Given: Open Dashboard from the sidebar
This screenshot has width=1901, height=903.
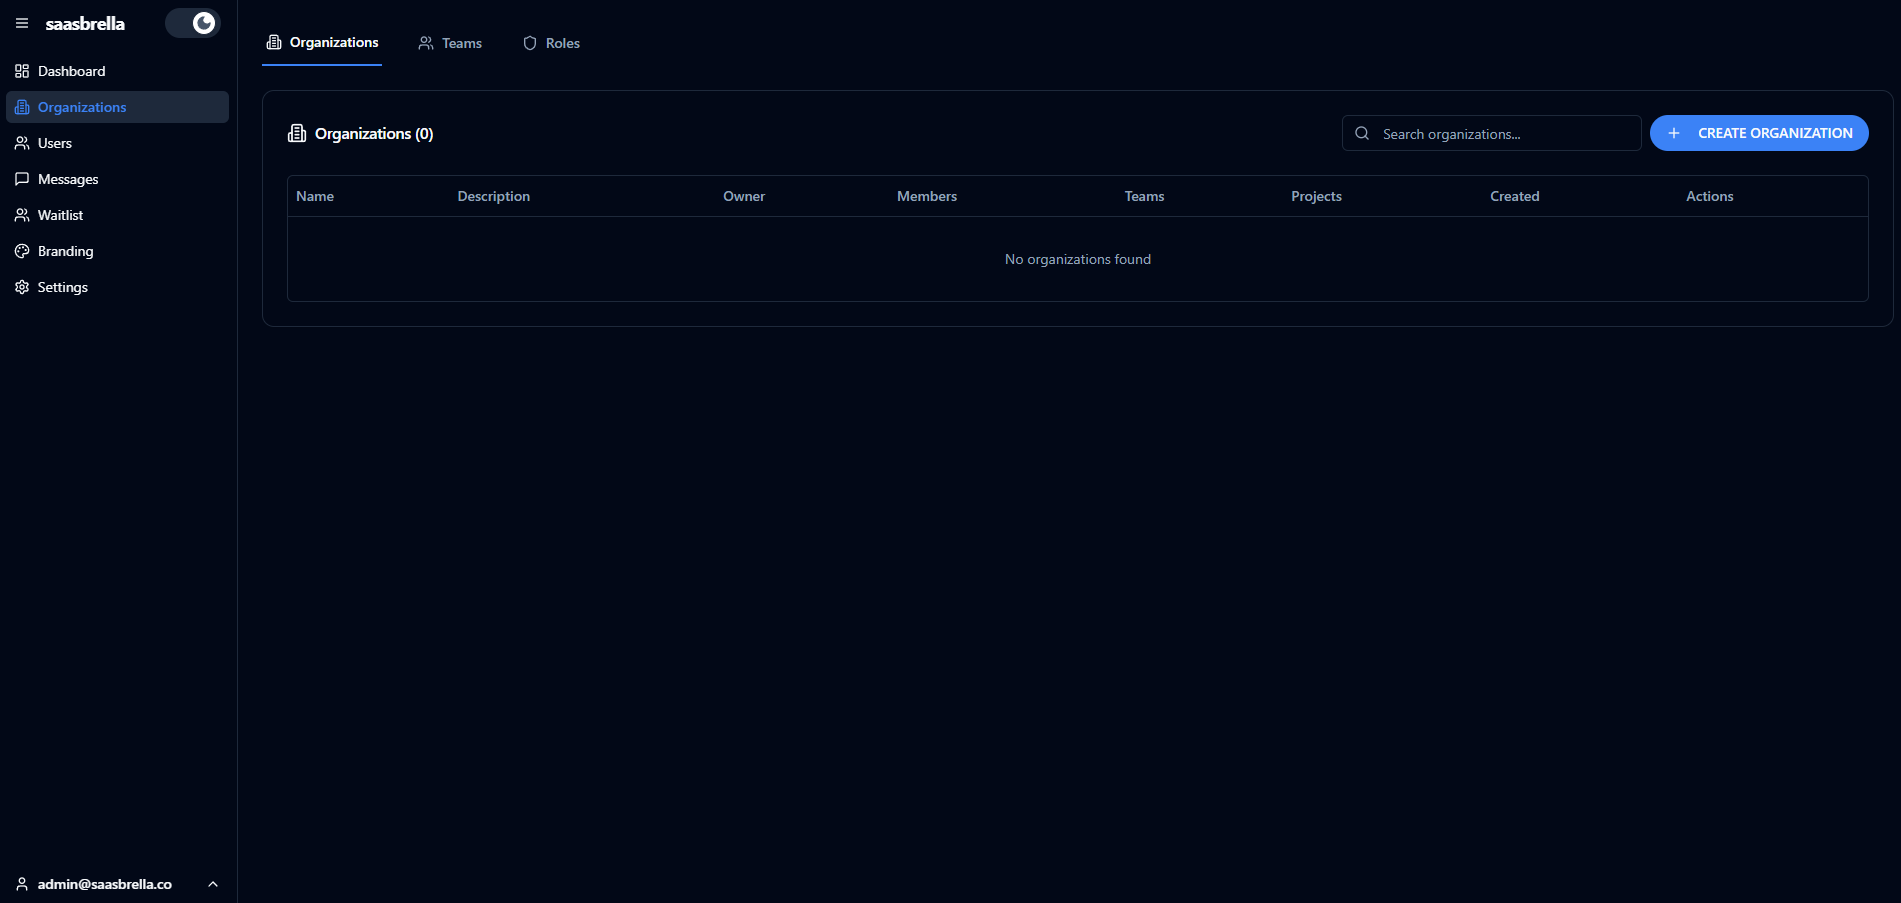Looking at the screenshot, I should [x=71, y=71].
